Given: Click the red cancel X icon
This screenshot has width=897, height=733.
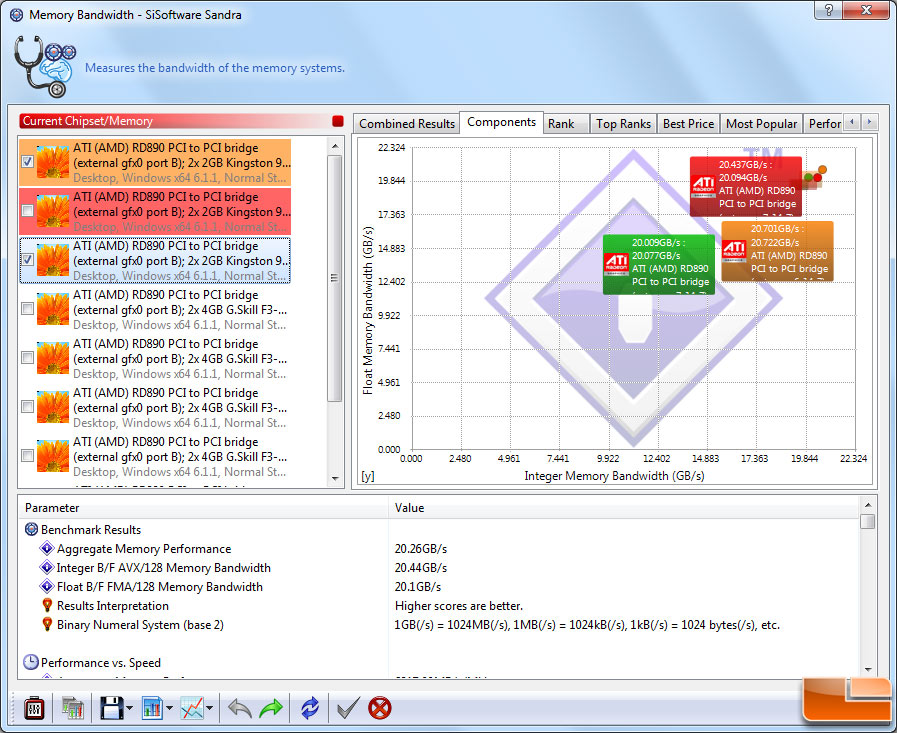Looking at the screenshot, I should pyautogui.click(x=379, y=708).
